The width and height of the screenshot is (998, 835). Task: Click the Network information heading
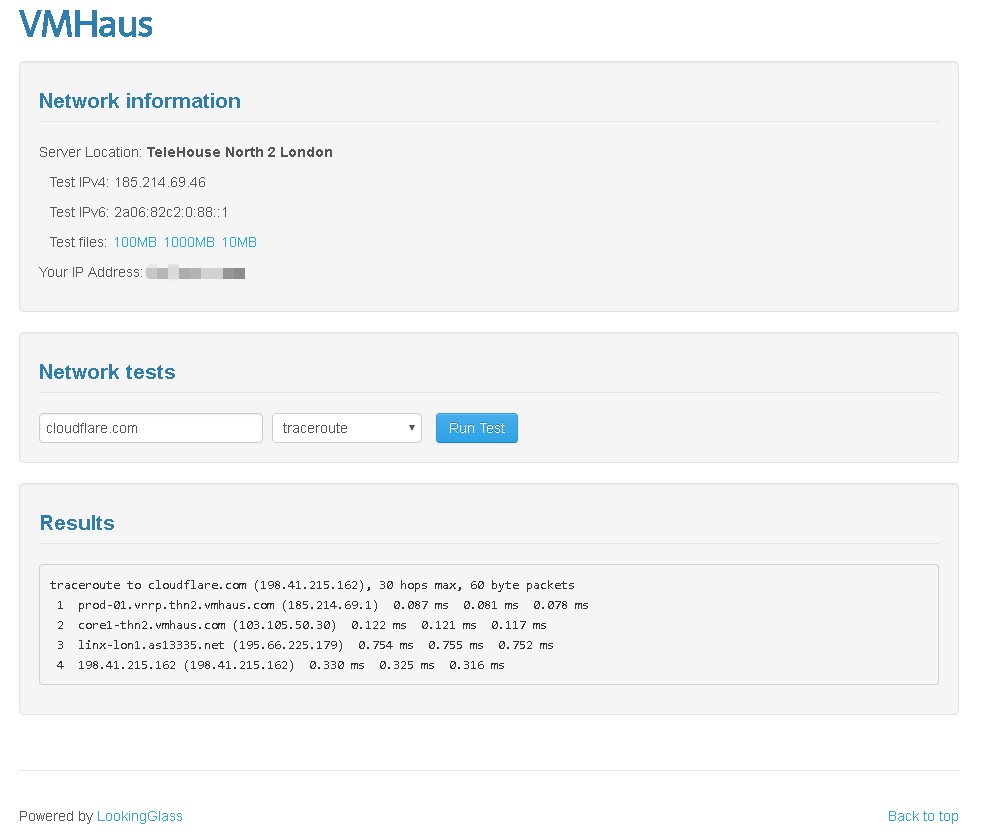pos(139,101)
